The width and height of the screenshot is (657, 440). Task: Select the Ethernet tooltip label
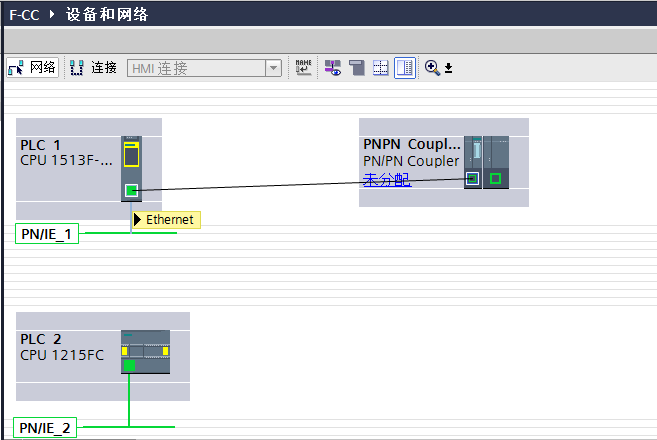[x=170, y=220]
